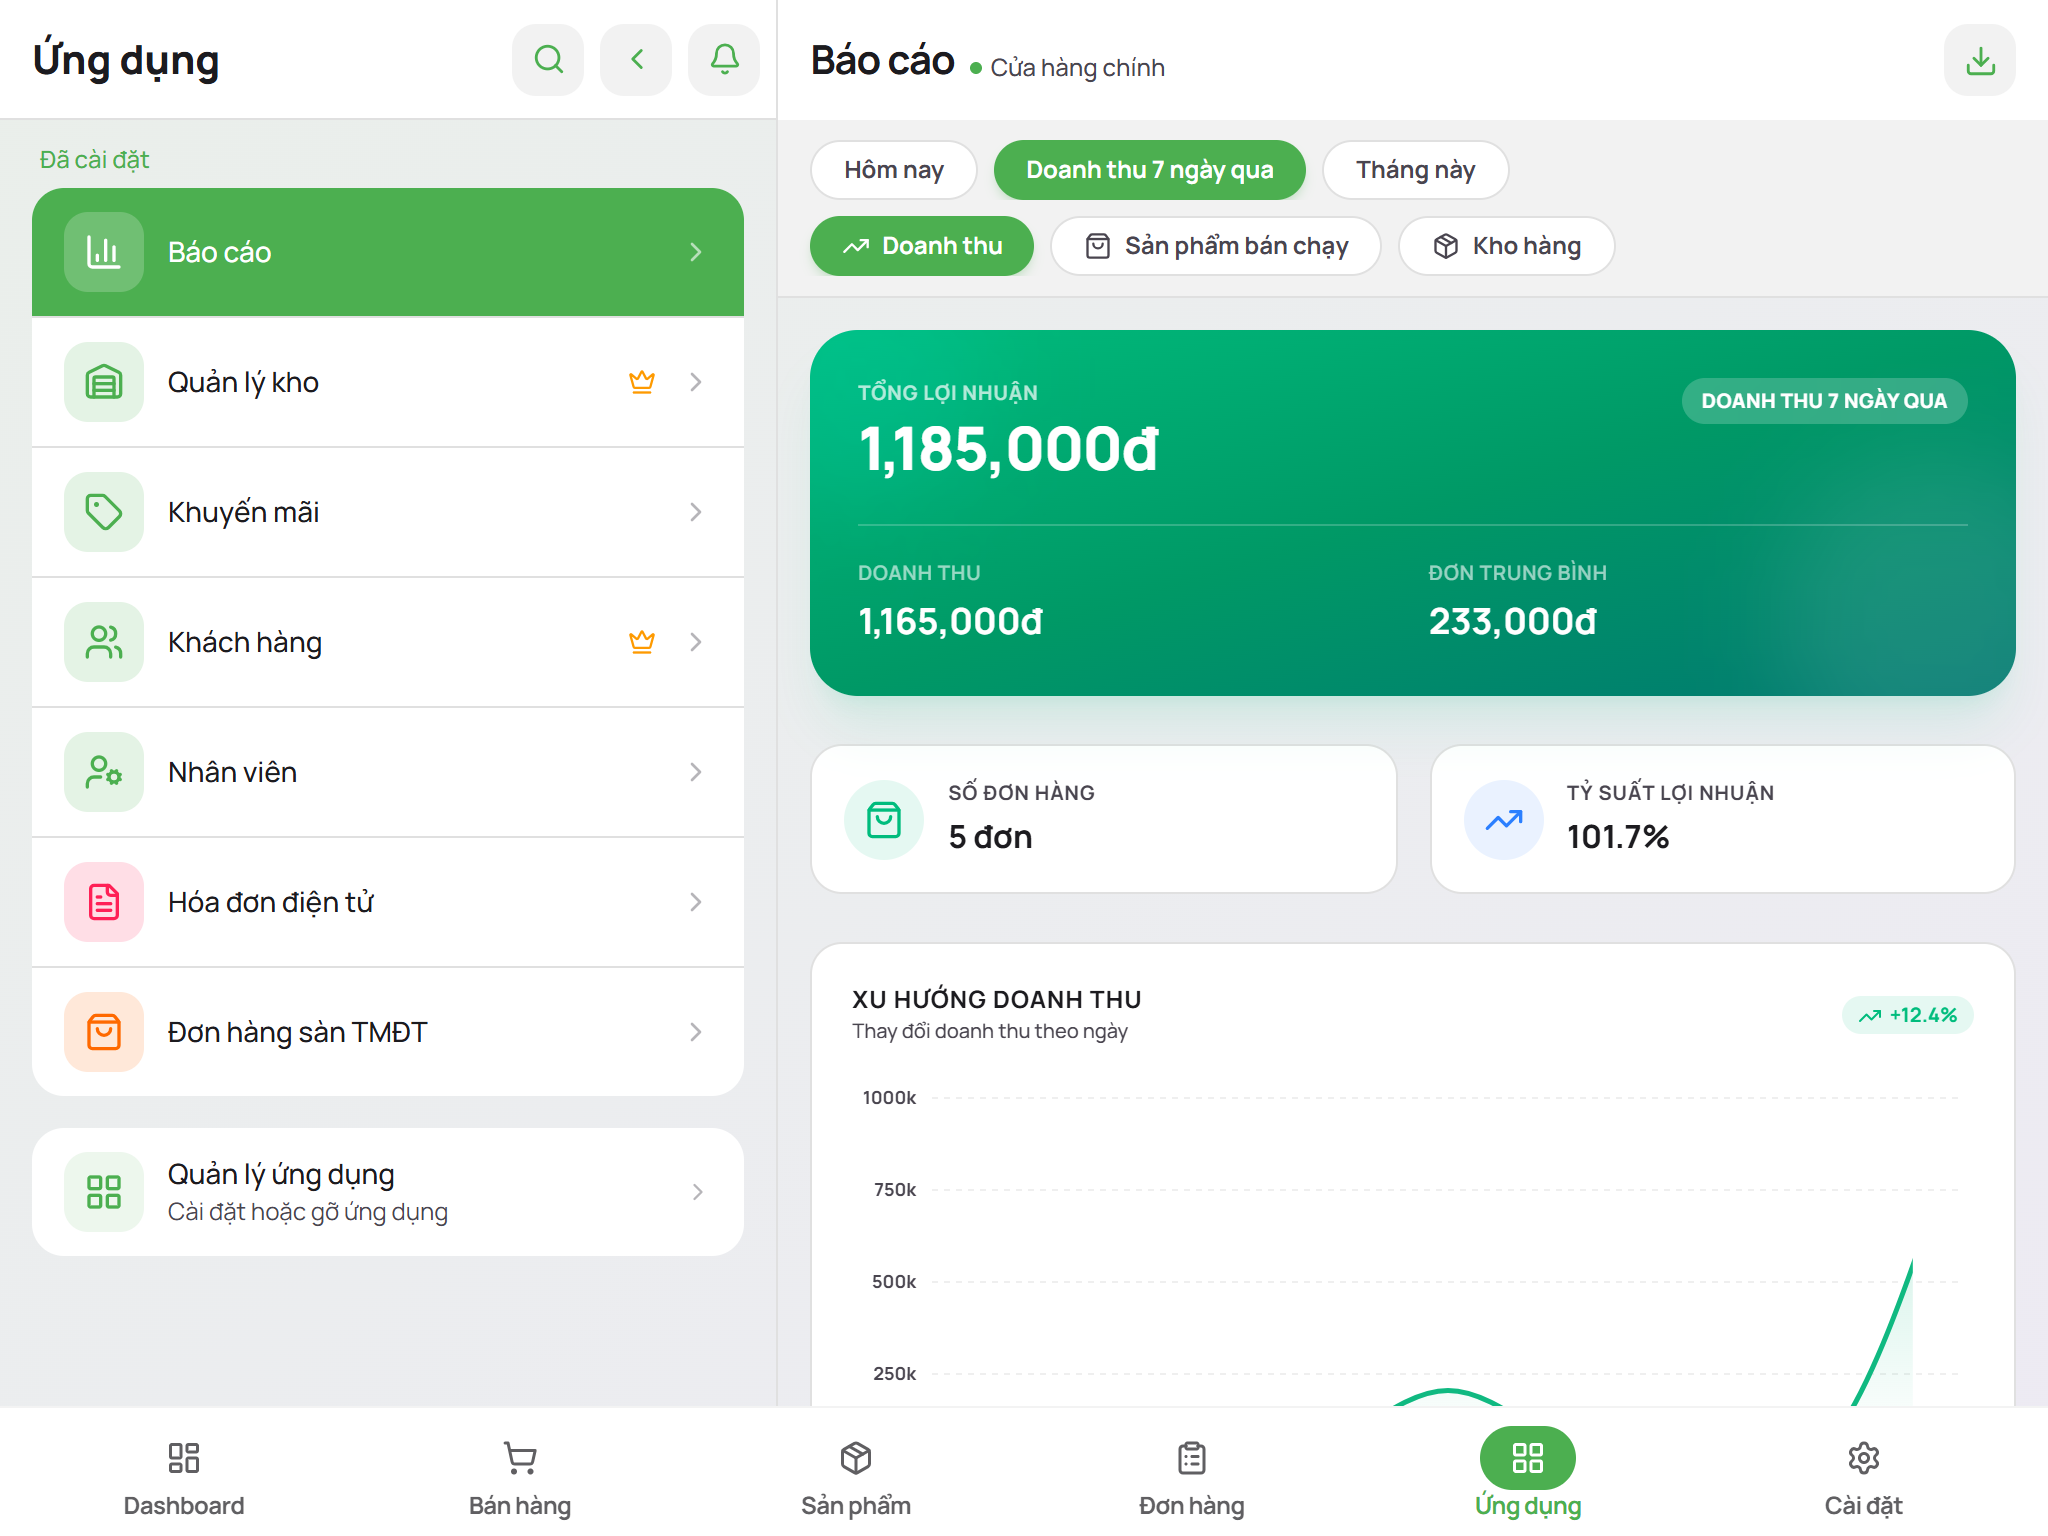Click the Đơn trung bình 233,000đ value
2048x1536 pixels.
1512,622
